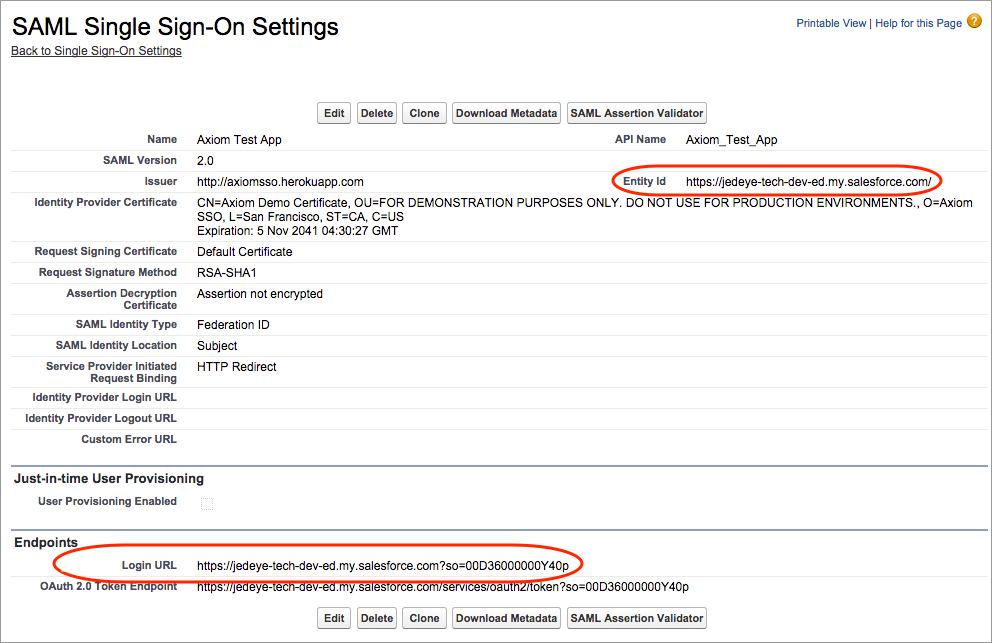Click the top Clone button

click(x=424, y=113)
